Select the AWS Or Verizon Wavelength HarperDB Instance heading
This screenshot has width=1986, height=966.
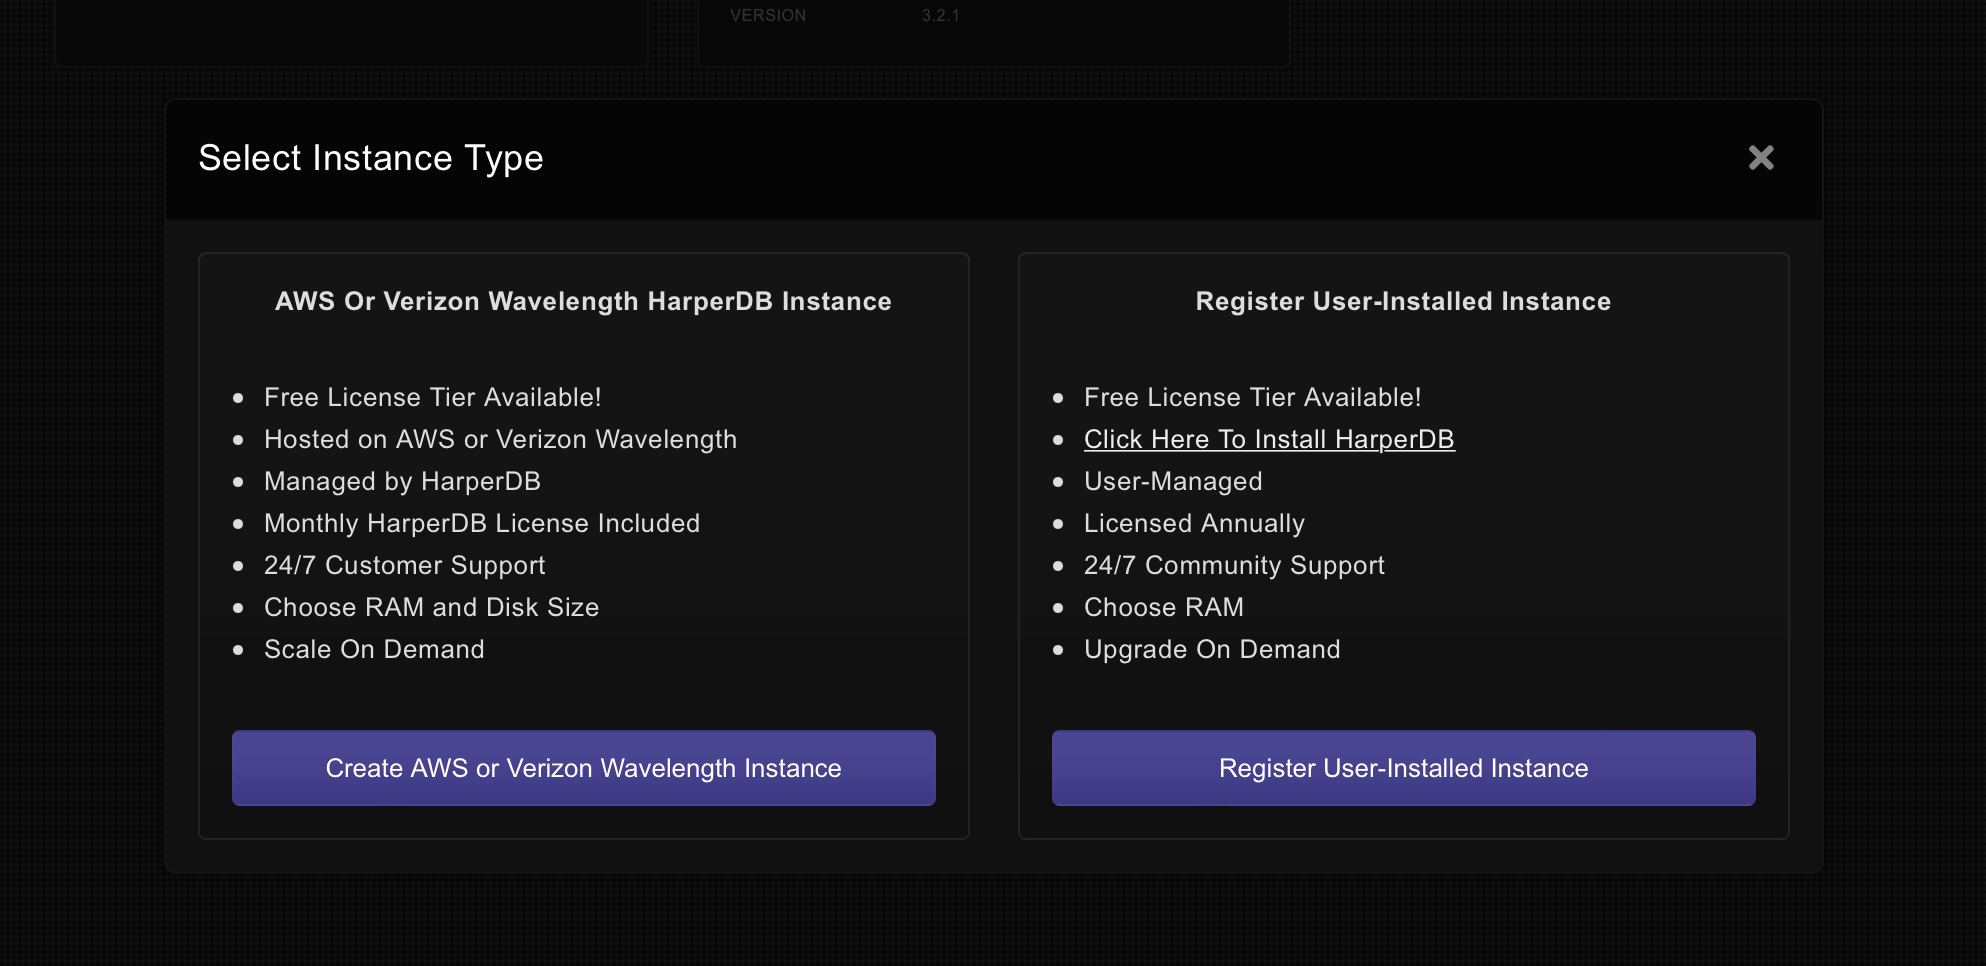(x=583, y=301)
